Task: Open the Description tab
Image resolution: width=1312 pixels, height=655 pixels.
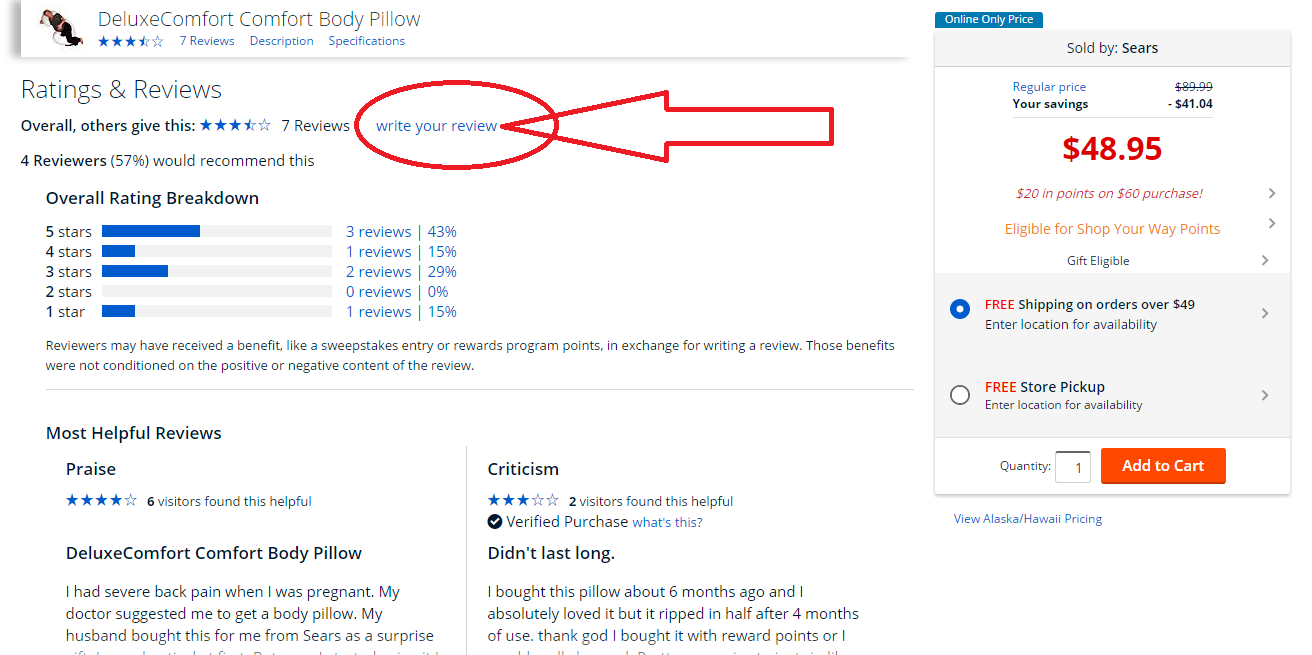Action: (281, 41)
